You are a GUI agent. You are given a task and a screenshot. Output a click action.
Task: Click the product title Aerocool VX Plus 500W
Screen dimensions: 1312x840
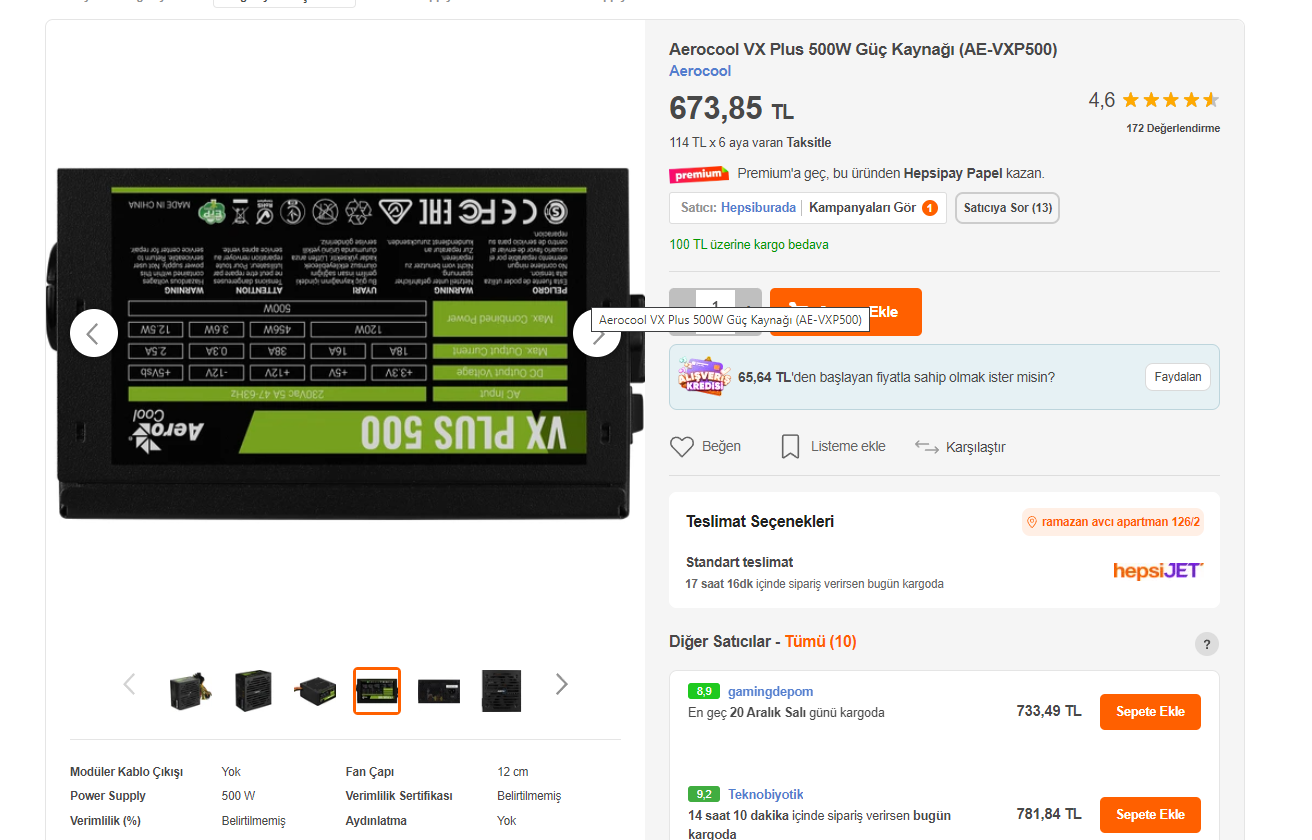pos(863,50)
